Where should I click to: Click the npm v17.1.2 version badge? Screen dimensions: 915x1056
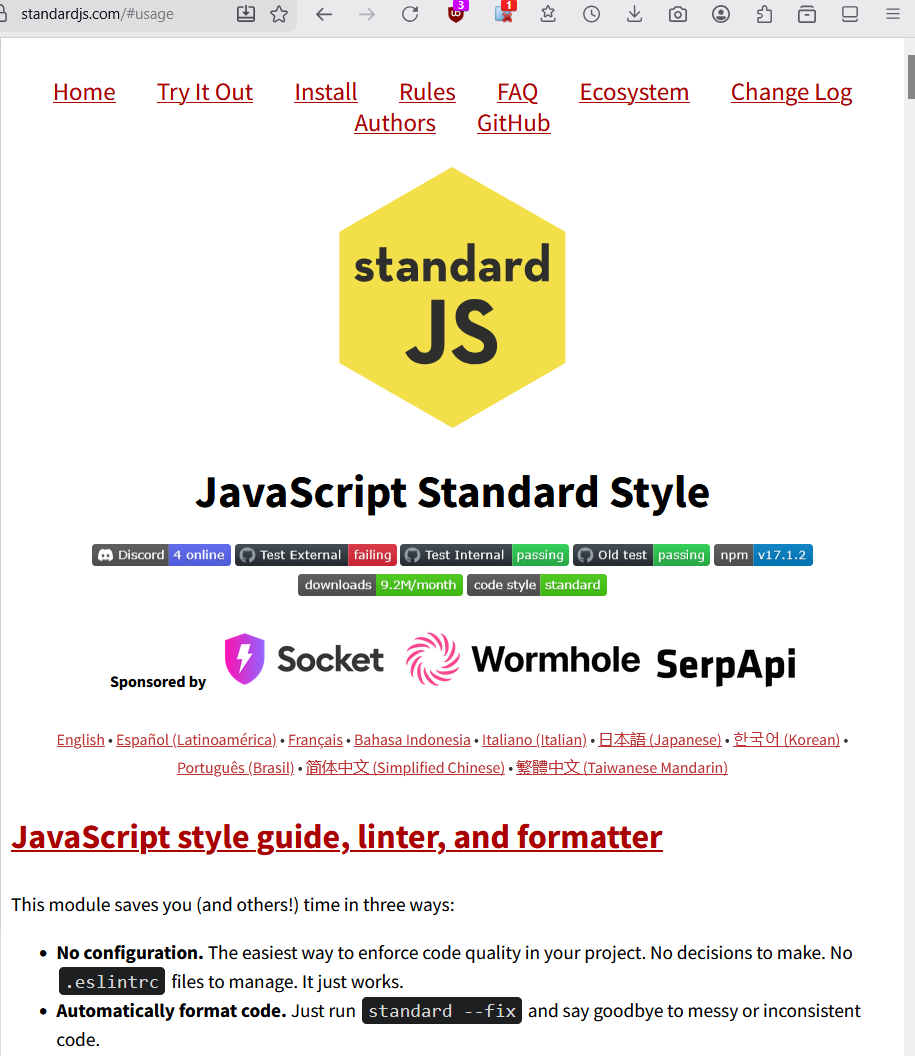pos(763,554)
